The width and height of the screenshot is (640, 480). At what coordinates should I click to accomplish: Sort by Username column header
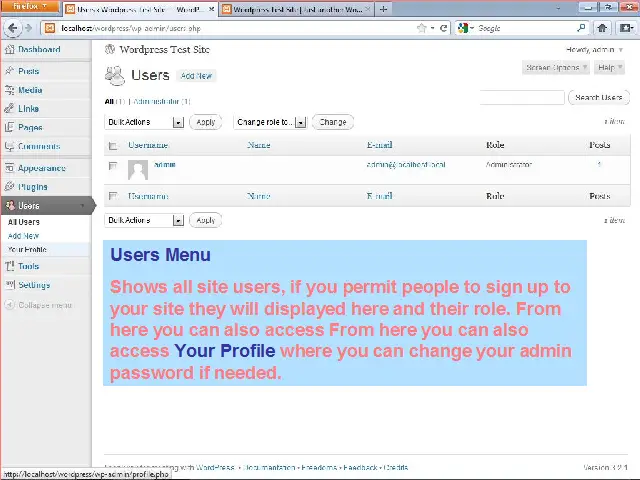click(x=148, y=145)
